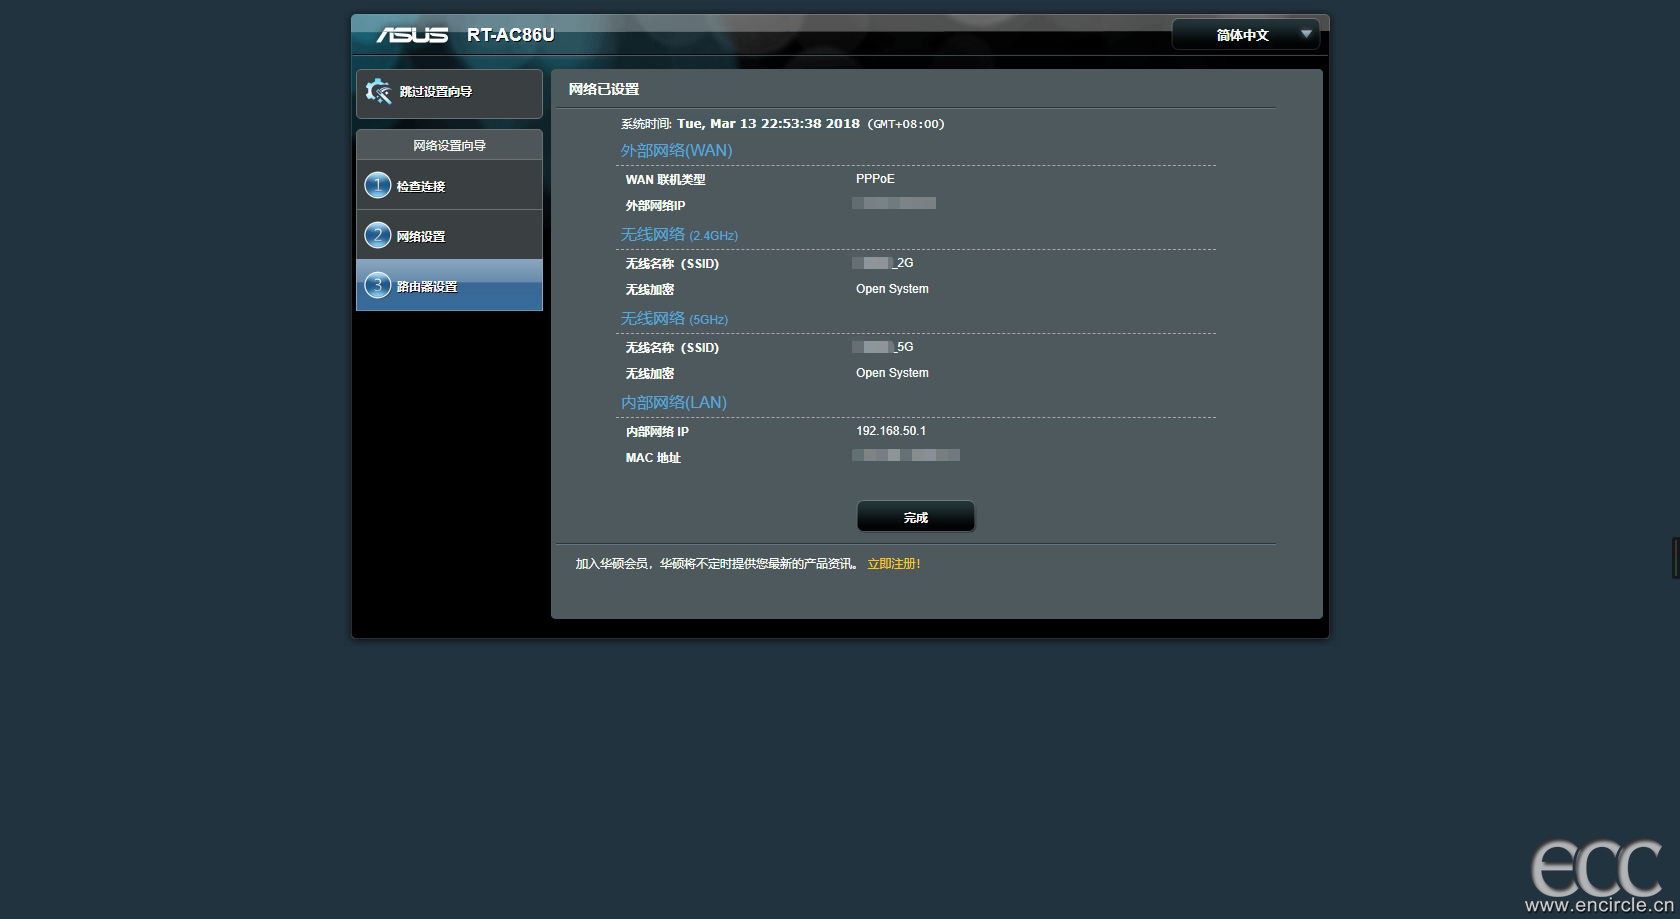This screenshot has width=1680, height=919.
Task: Click the www.encircle.cn watermark text
Action: [x=1599, y=906]
